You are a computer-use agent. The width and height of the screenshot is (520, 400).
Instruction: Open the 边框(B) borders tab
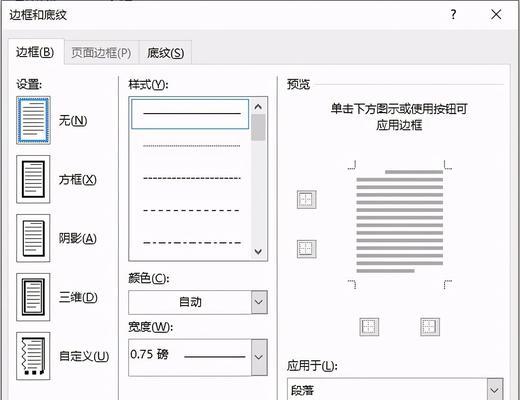pyautogui.click(x=35, y=52)
